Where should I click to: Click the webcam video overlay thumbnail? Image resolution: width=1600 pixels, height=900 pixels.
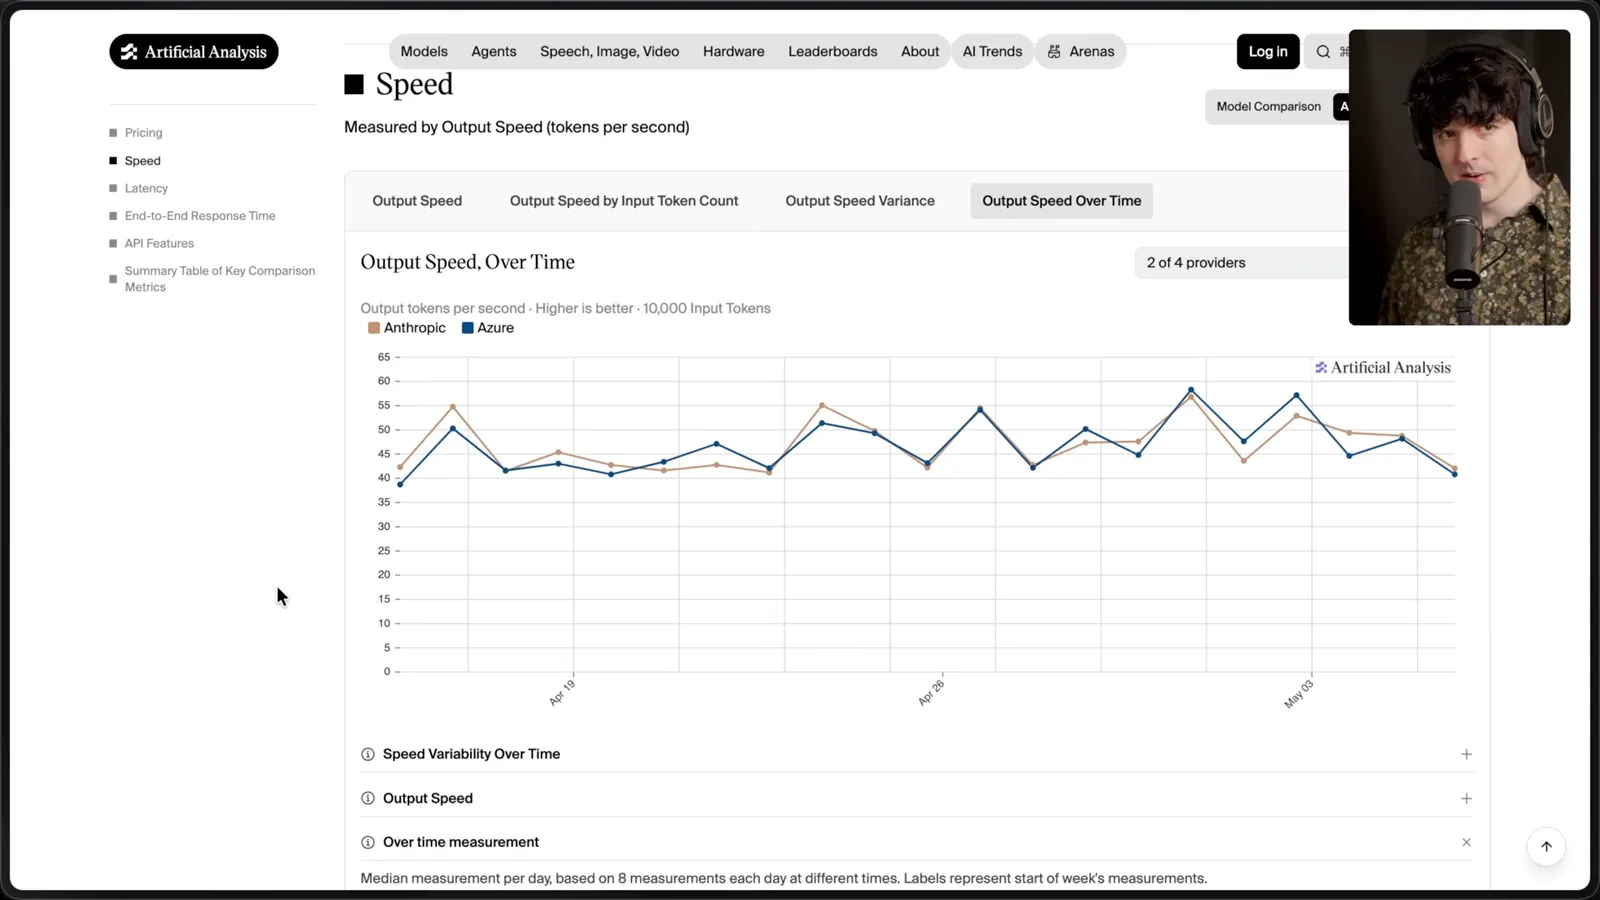coord(1459,177)
